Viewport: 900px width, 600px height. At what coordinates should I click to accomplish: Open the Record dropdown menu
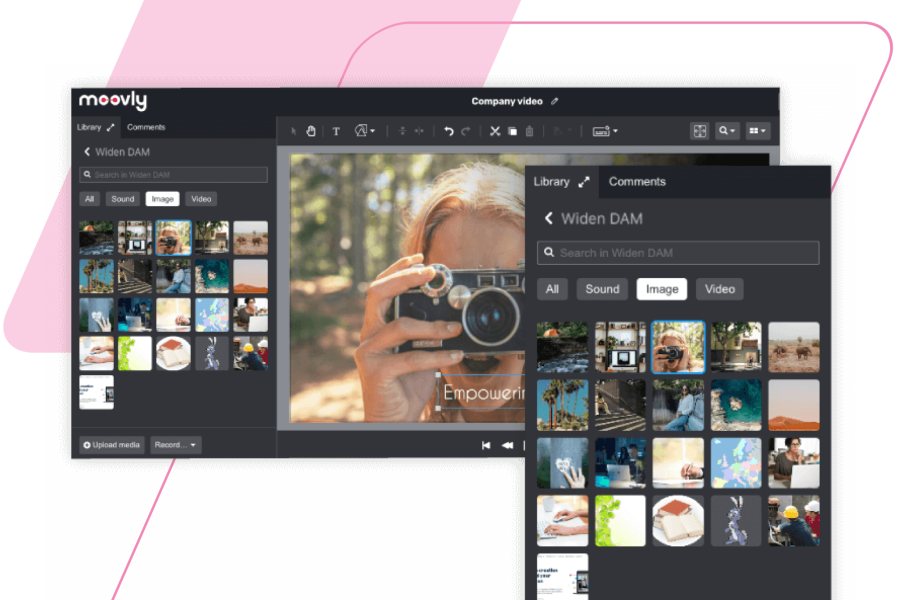coord(176,445)
